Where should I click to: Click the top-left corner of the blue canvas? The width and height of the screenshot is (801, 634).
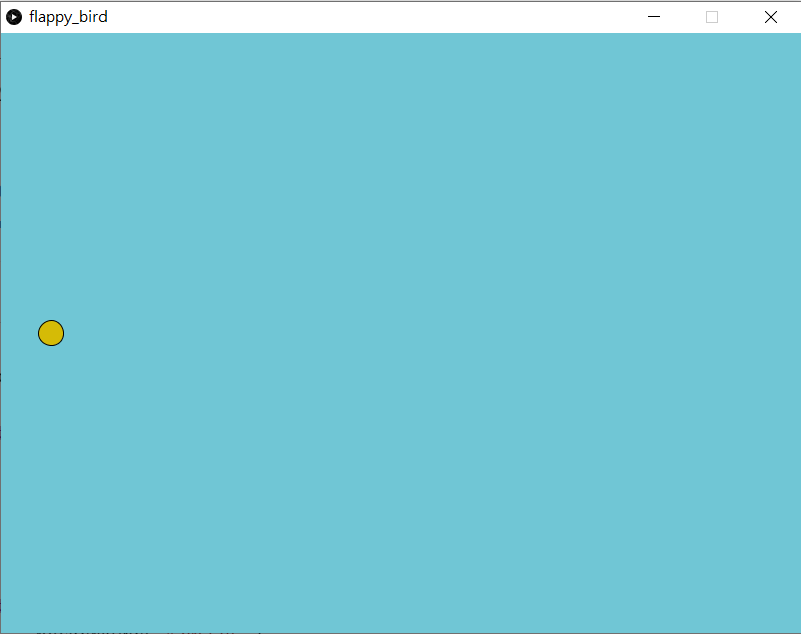5,38
